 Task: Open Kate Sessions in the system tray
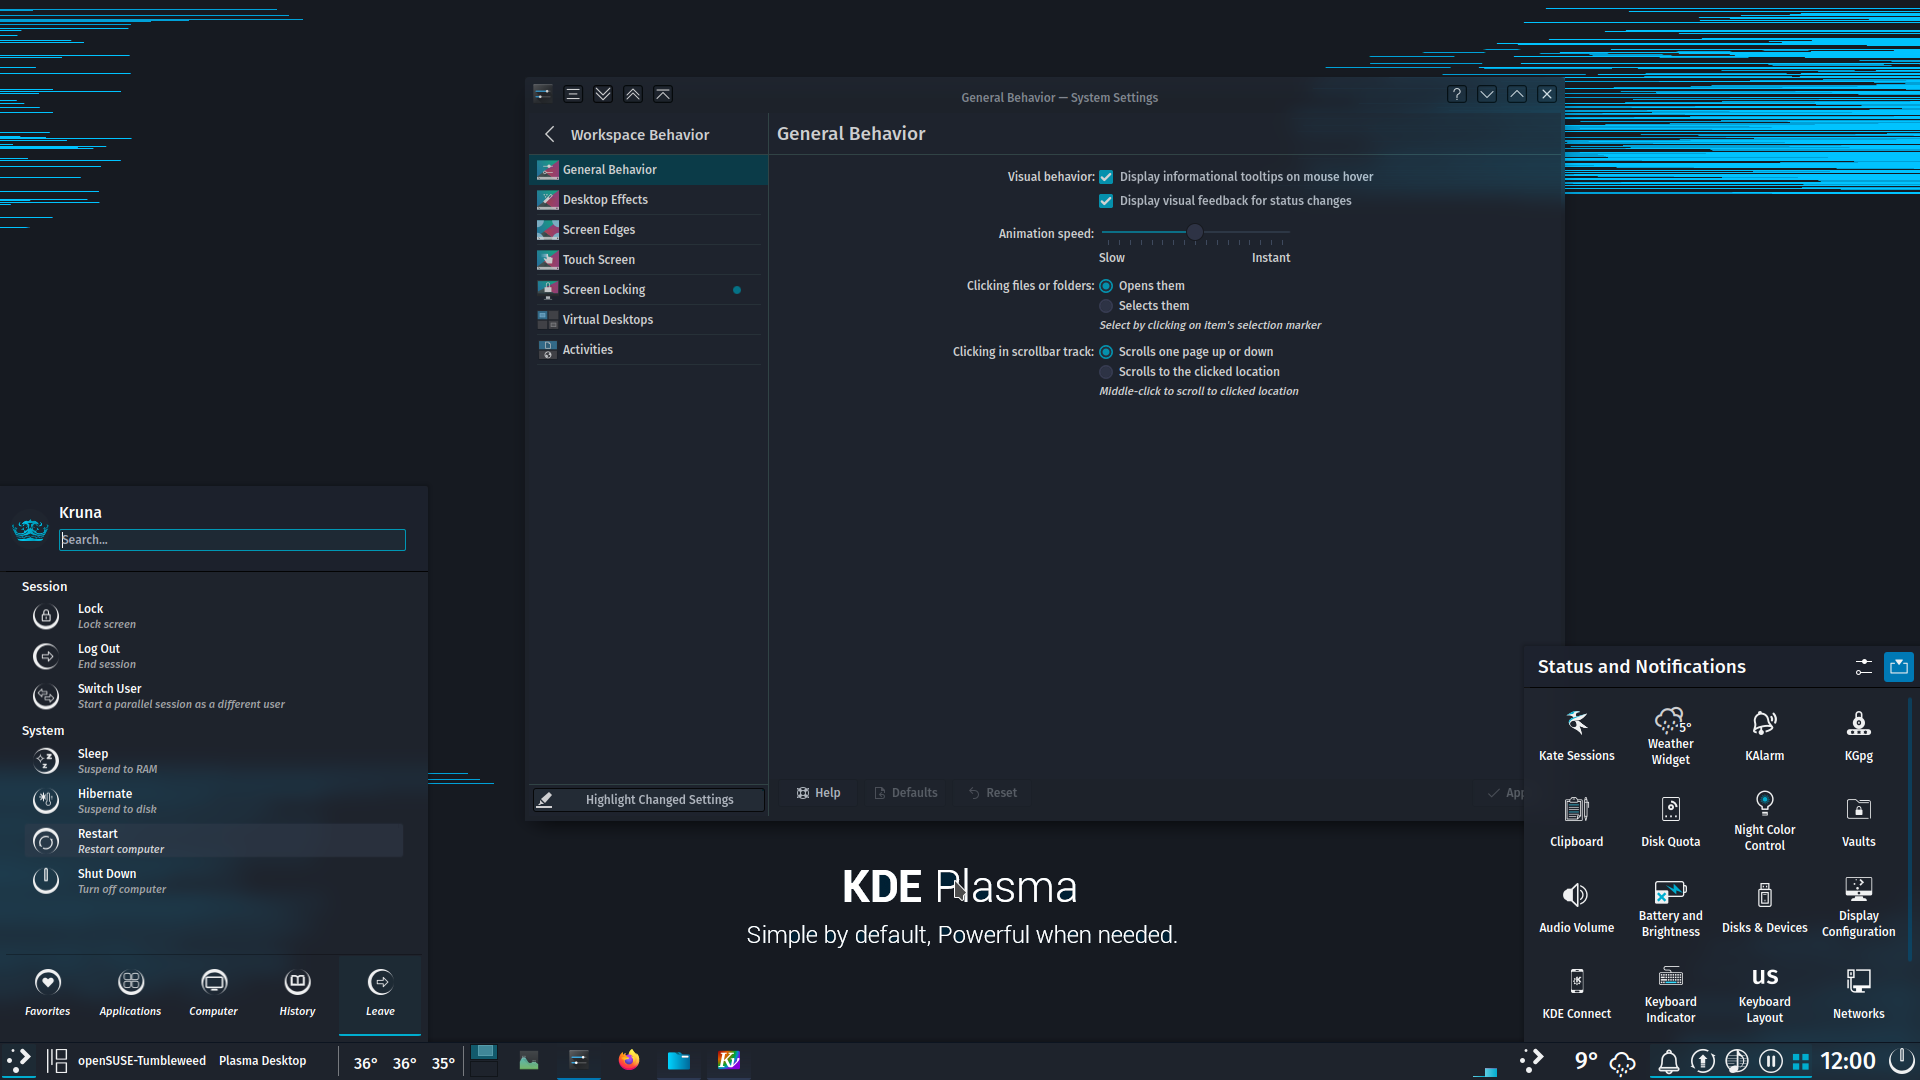(1576, 735)
